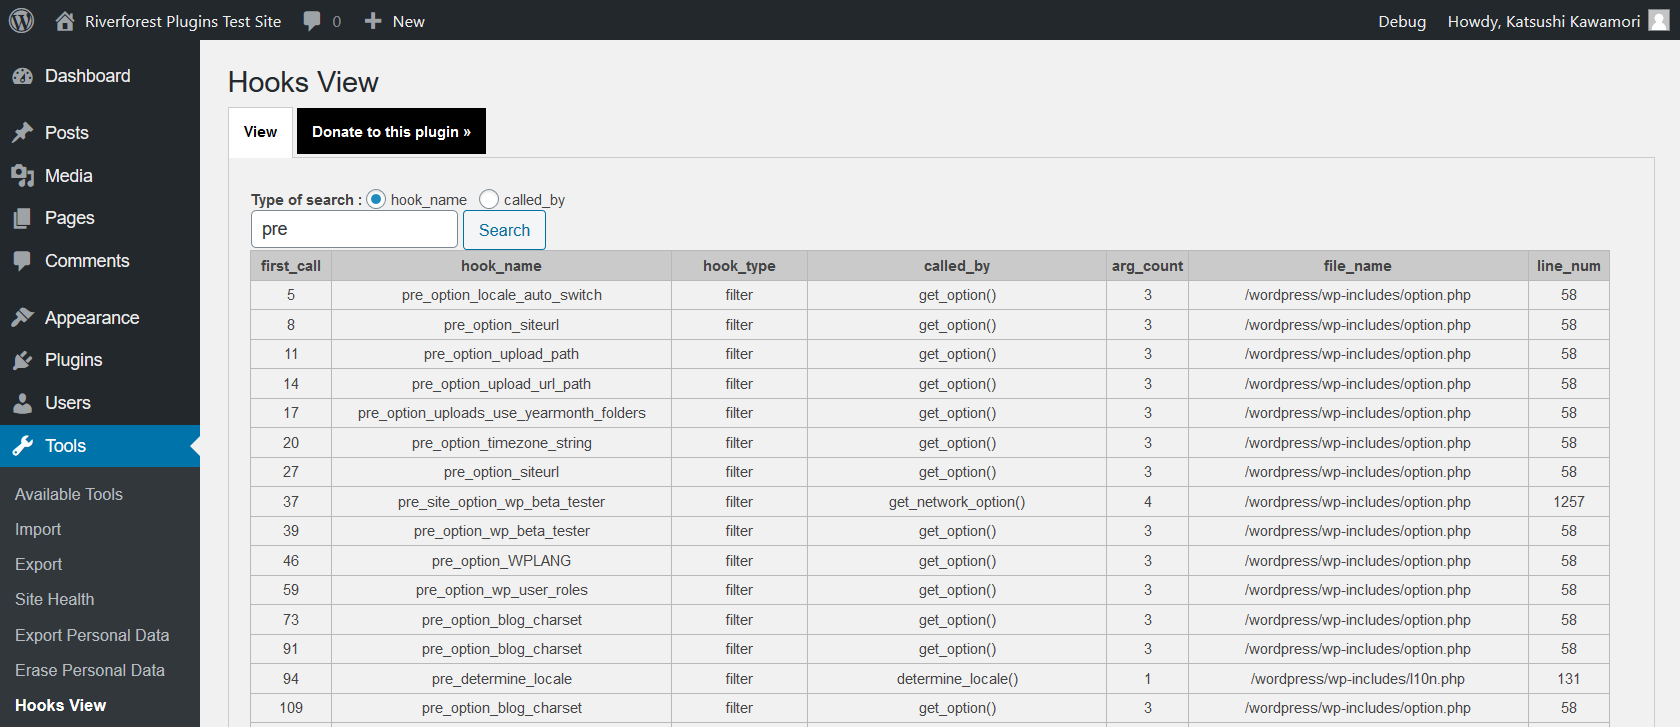Click pre_option_upload_path cell
Screen dimensions: 1680x727
tap(501, 354)
